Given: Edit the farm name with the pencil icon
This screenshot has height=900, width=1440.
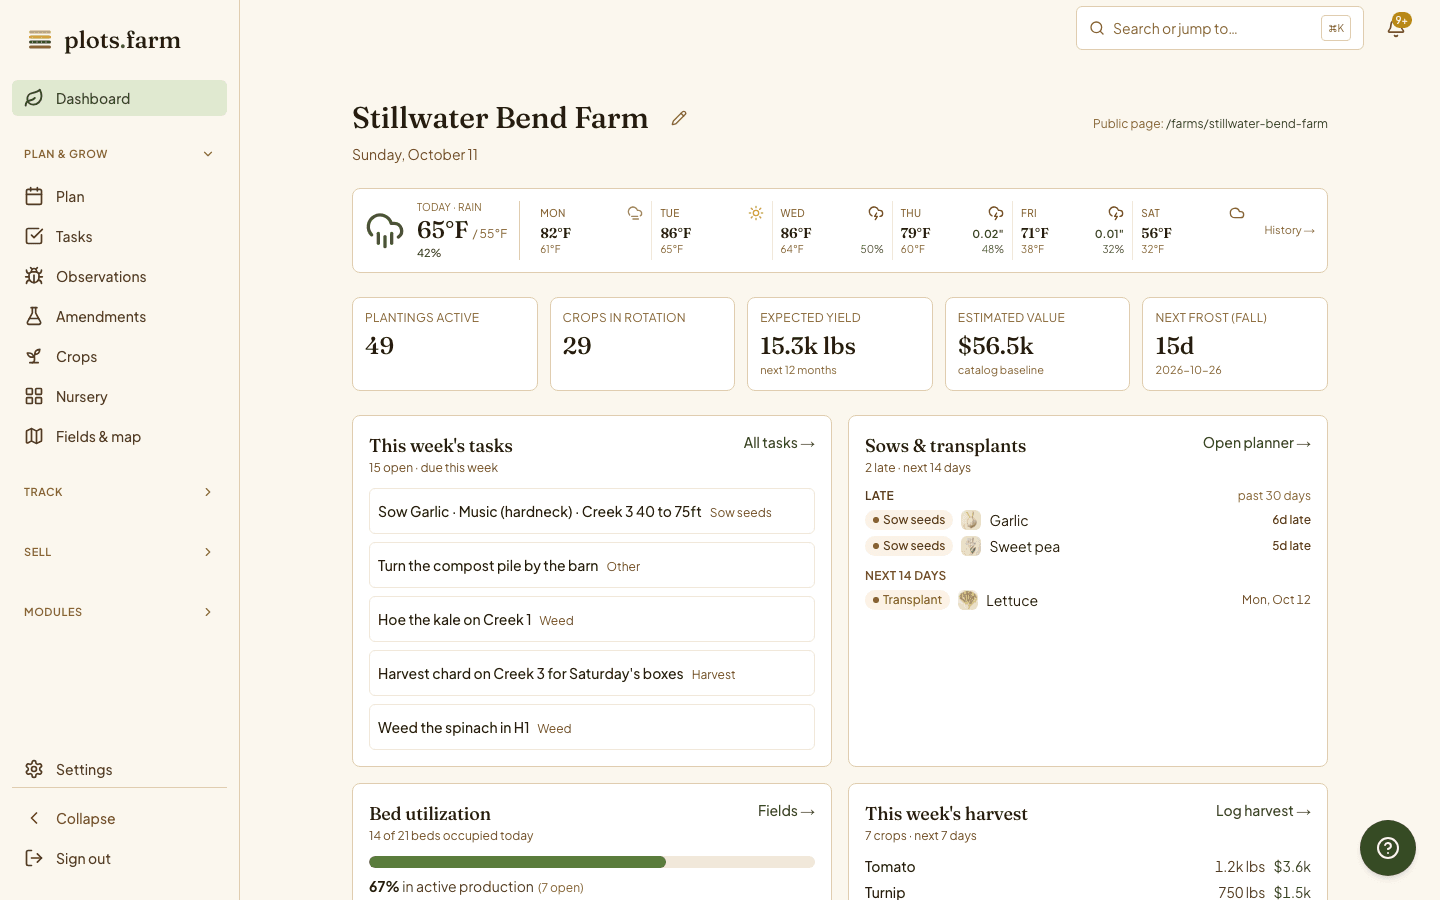Looking at the screenshot, I should pyautogui.click(x=679, y=118).
